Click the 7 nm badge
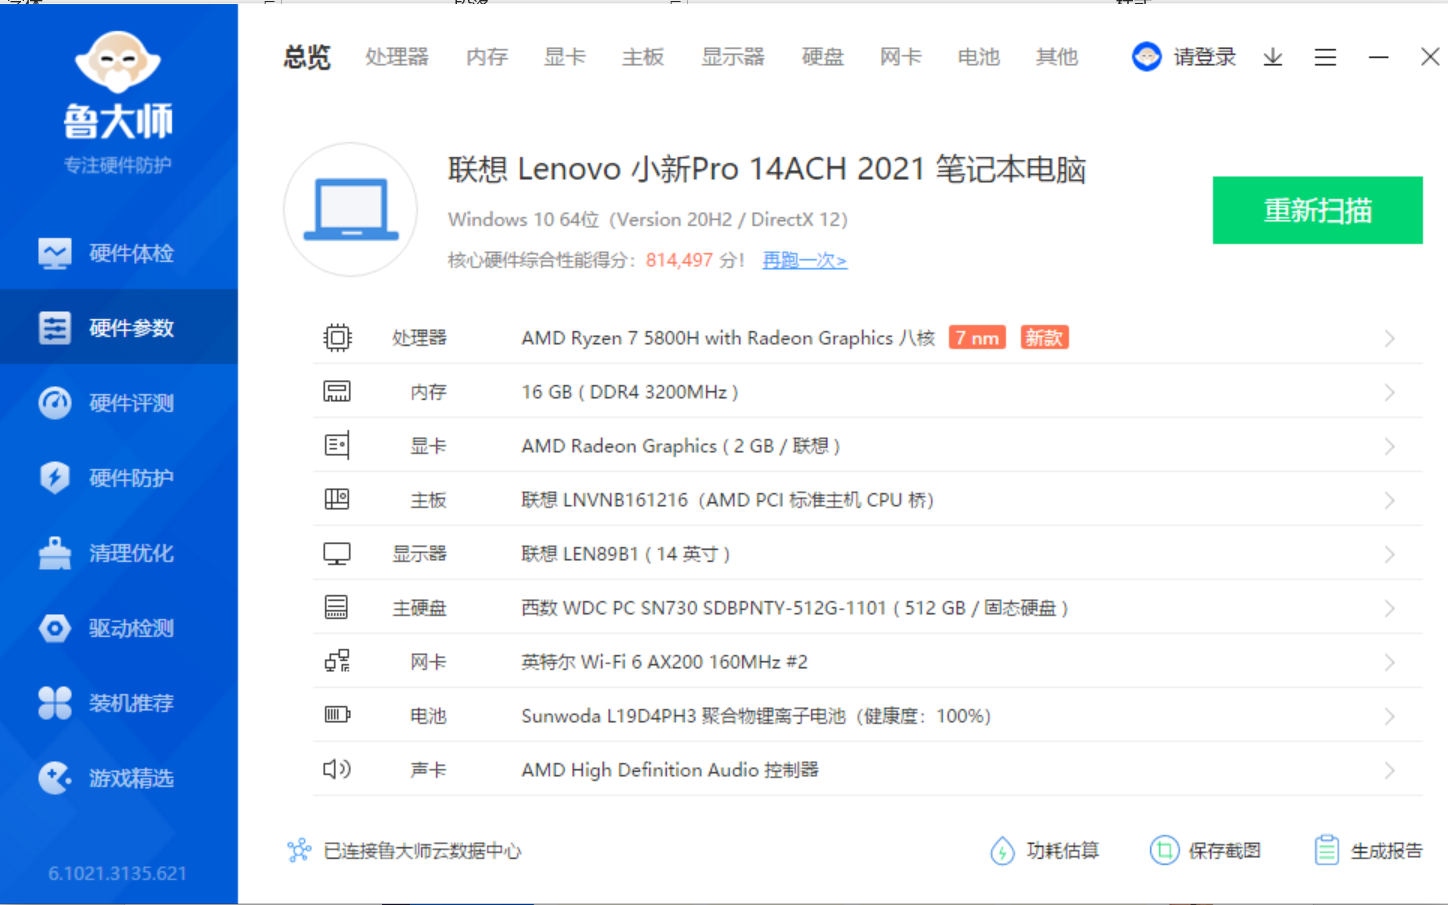The image size is (1448, 905). (977, 338)
